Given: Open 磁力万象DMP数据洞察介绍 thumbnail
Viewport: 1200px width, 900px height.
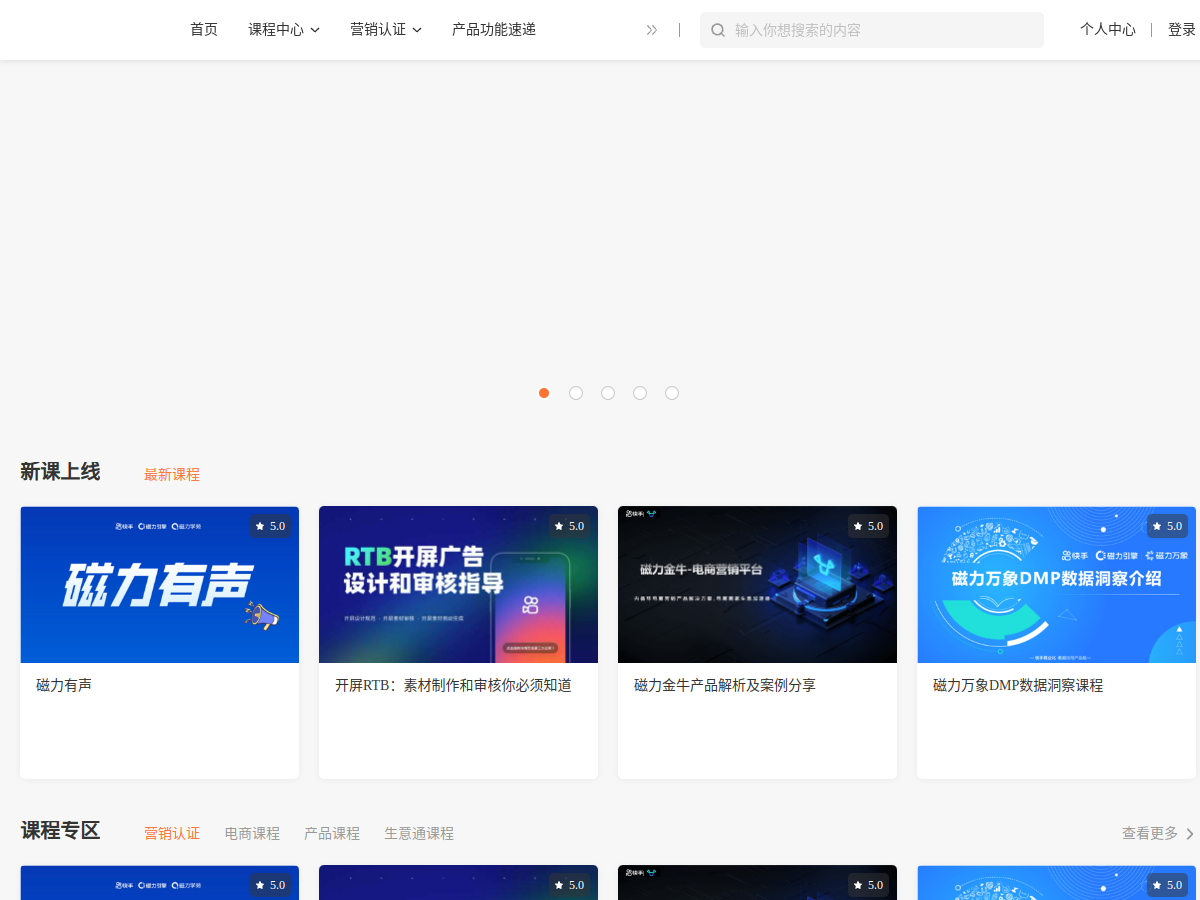Looking at the screenshot, I should tap(1056, 585).
